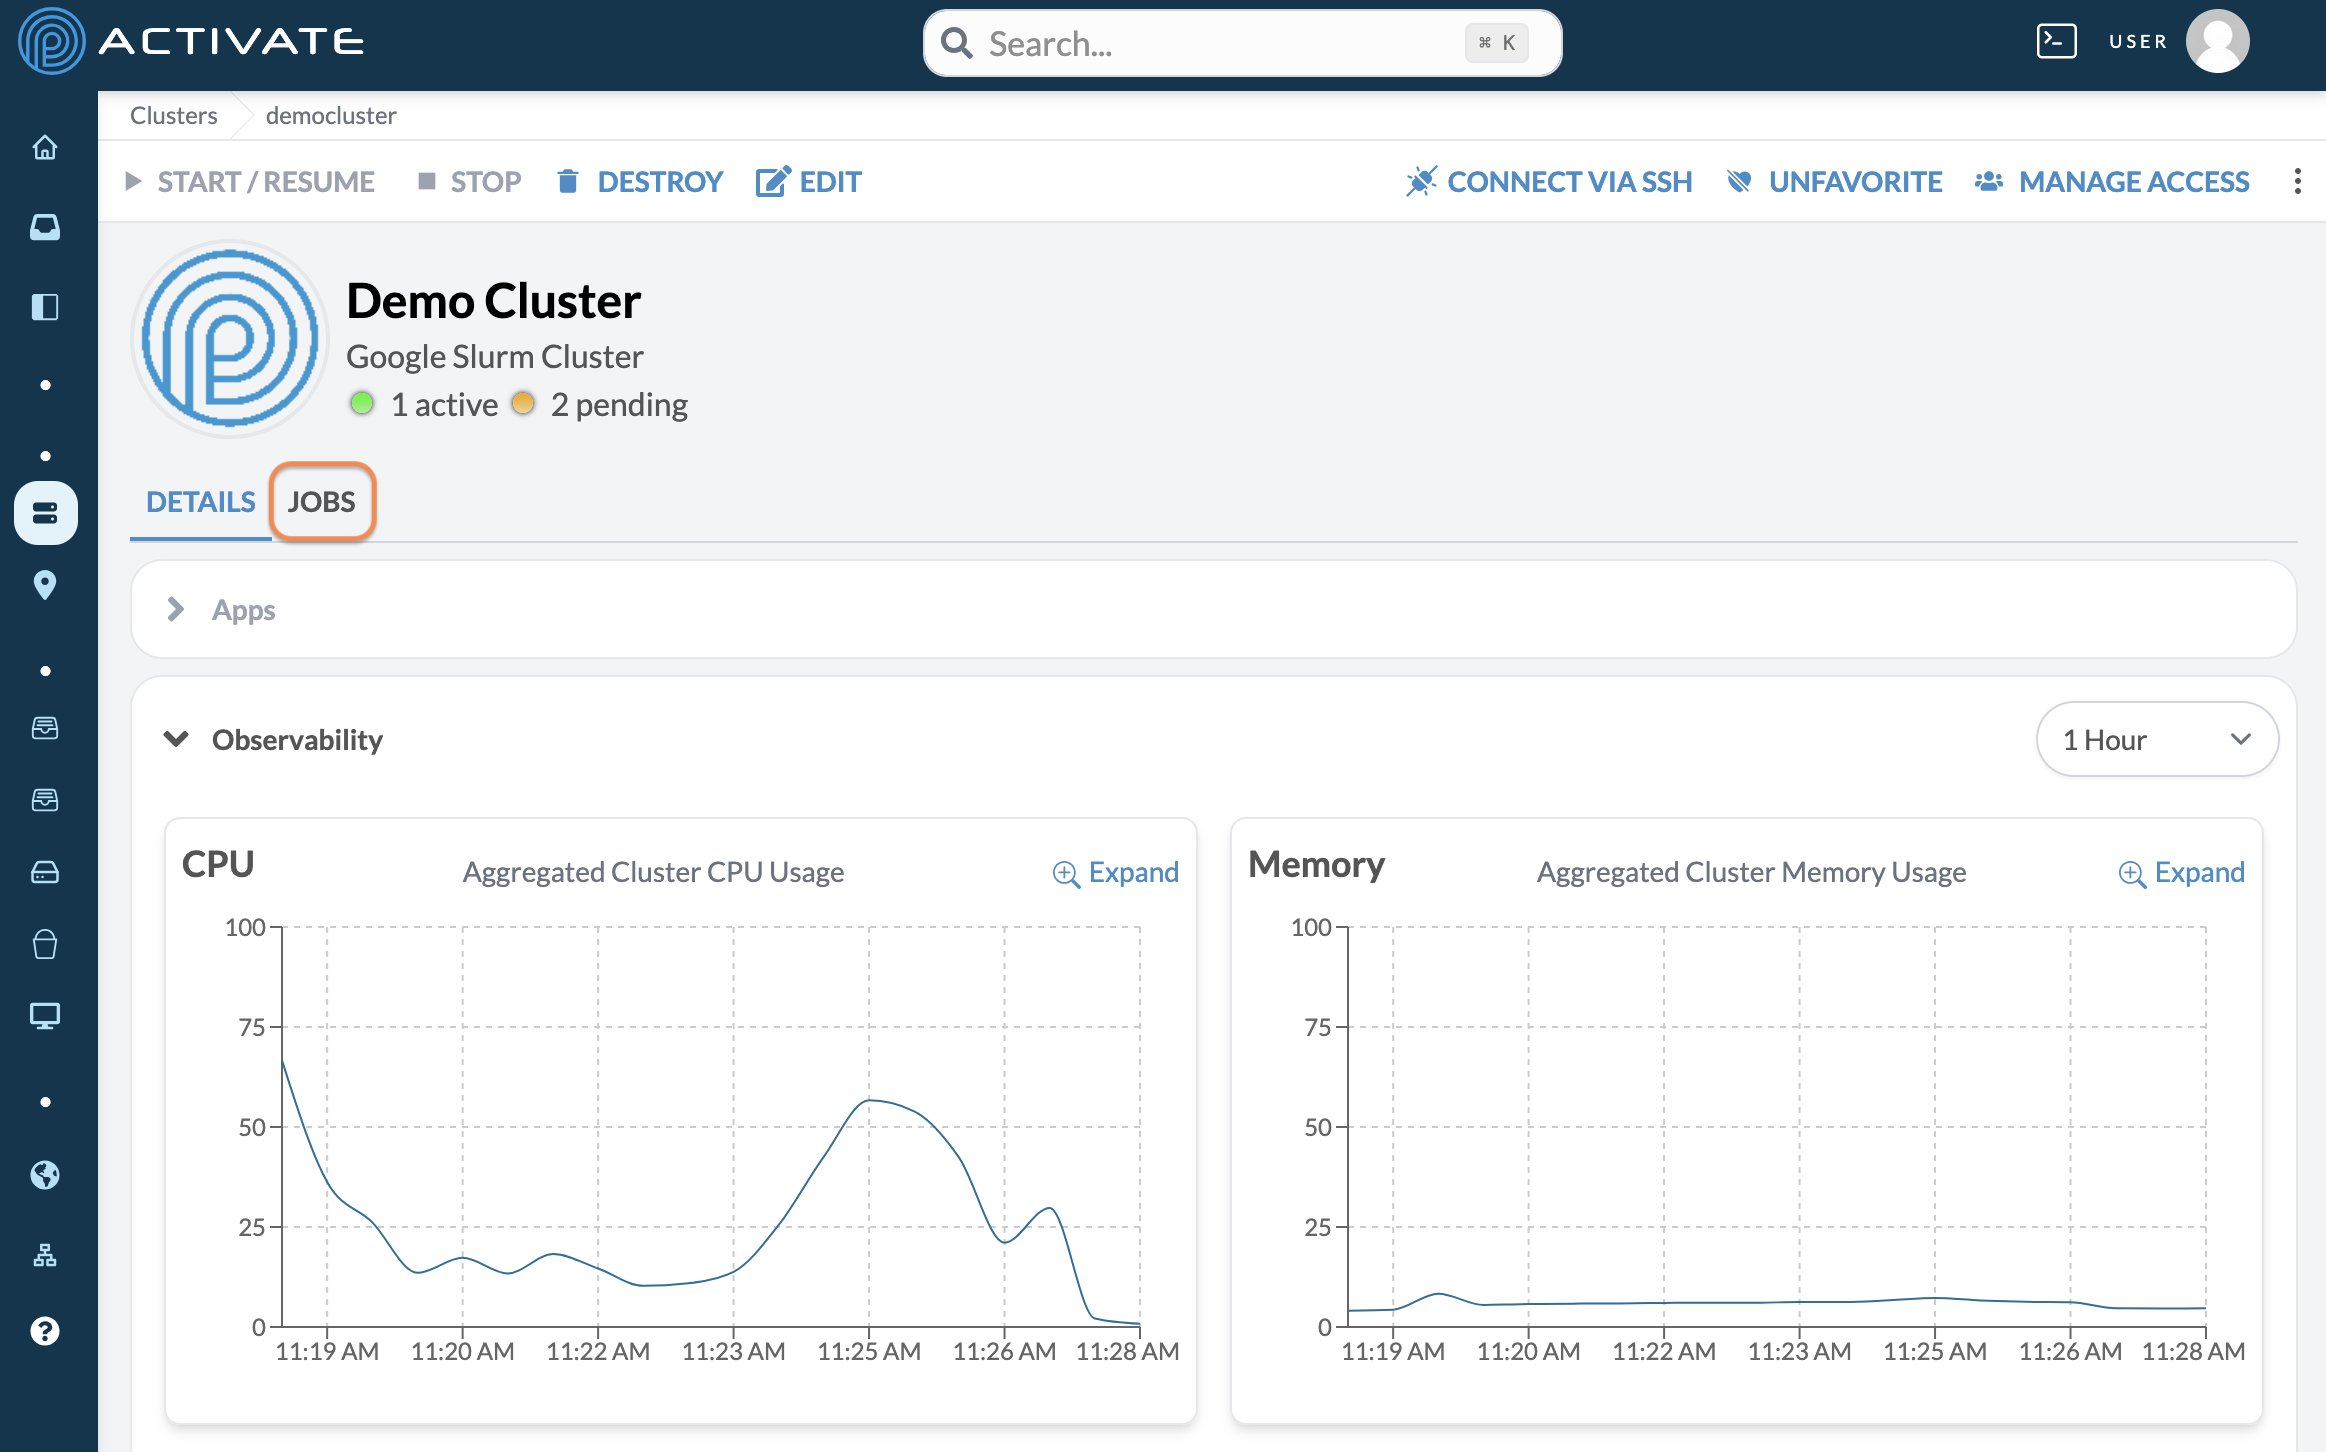2326x1452 pixels.
Task: Click the split-panel layout sidebar icon
Action: (45, 306)
